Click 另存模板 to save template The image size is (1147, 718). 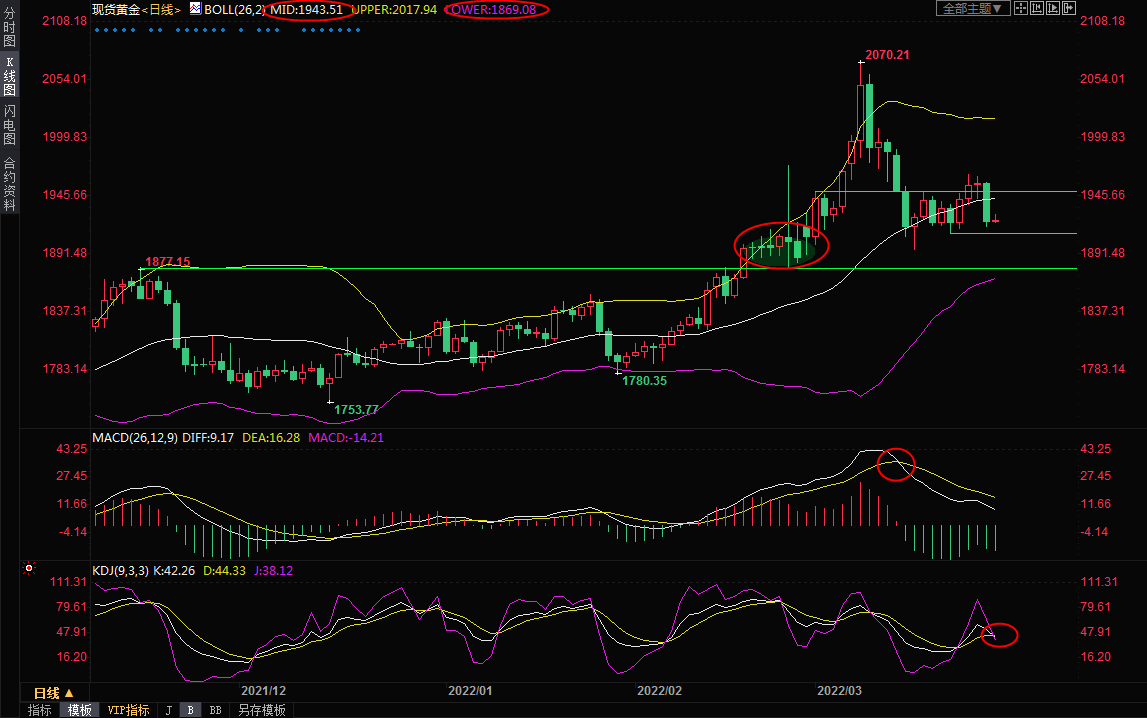pyautogui.click(x=262, y=710)
